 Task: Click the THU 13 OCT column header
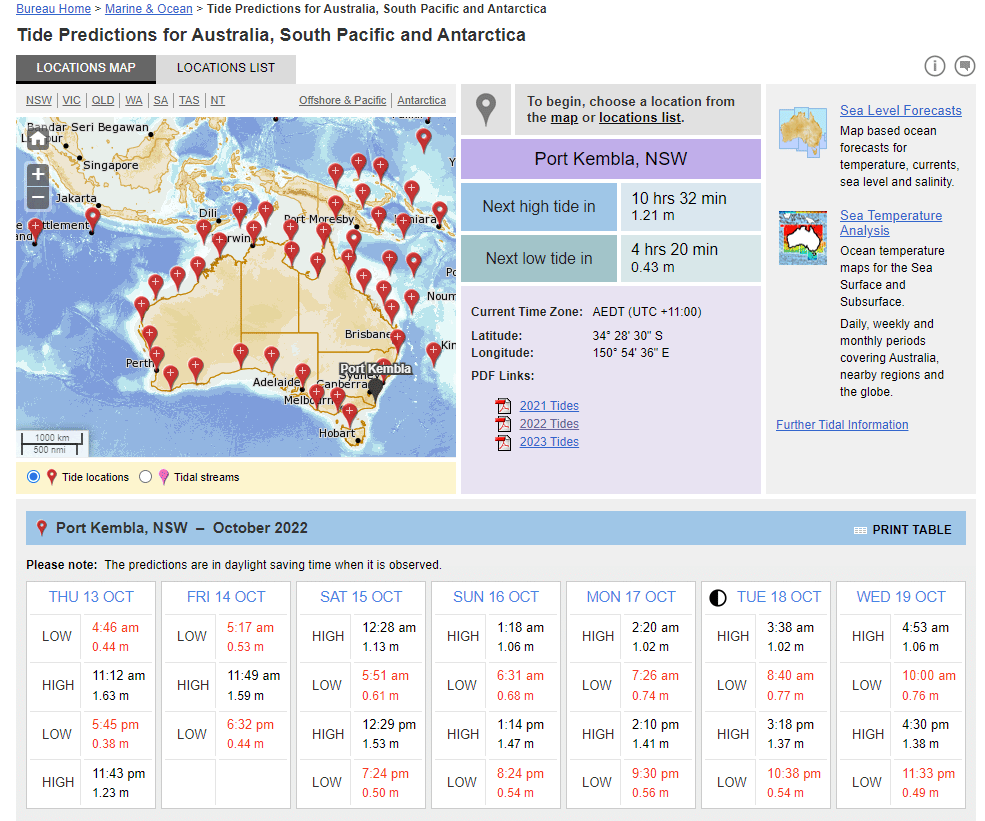pyautogui.click(x=91, y=597)
